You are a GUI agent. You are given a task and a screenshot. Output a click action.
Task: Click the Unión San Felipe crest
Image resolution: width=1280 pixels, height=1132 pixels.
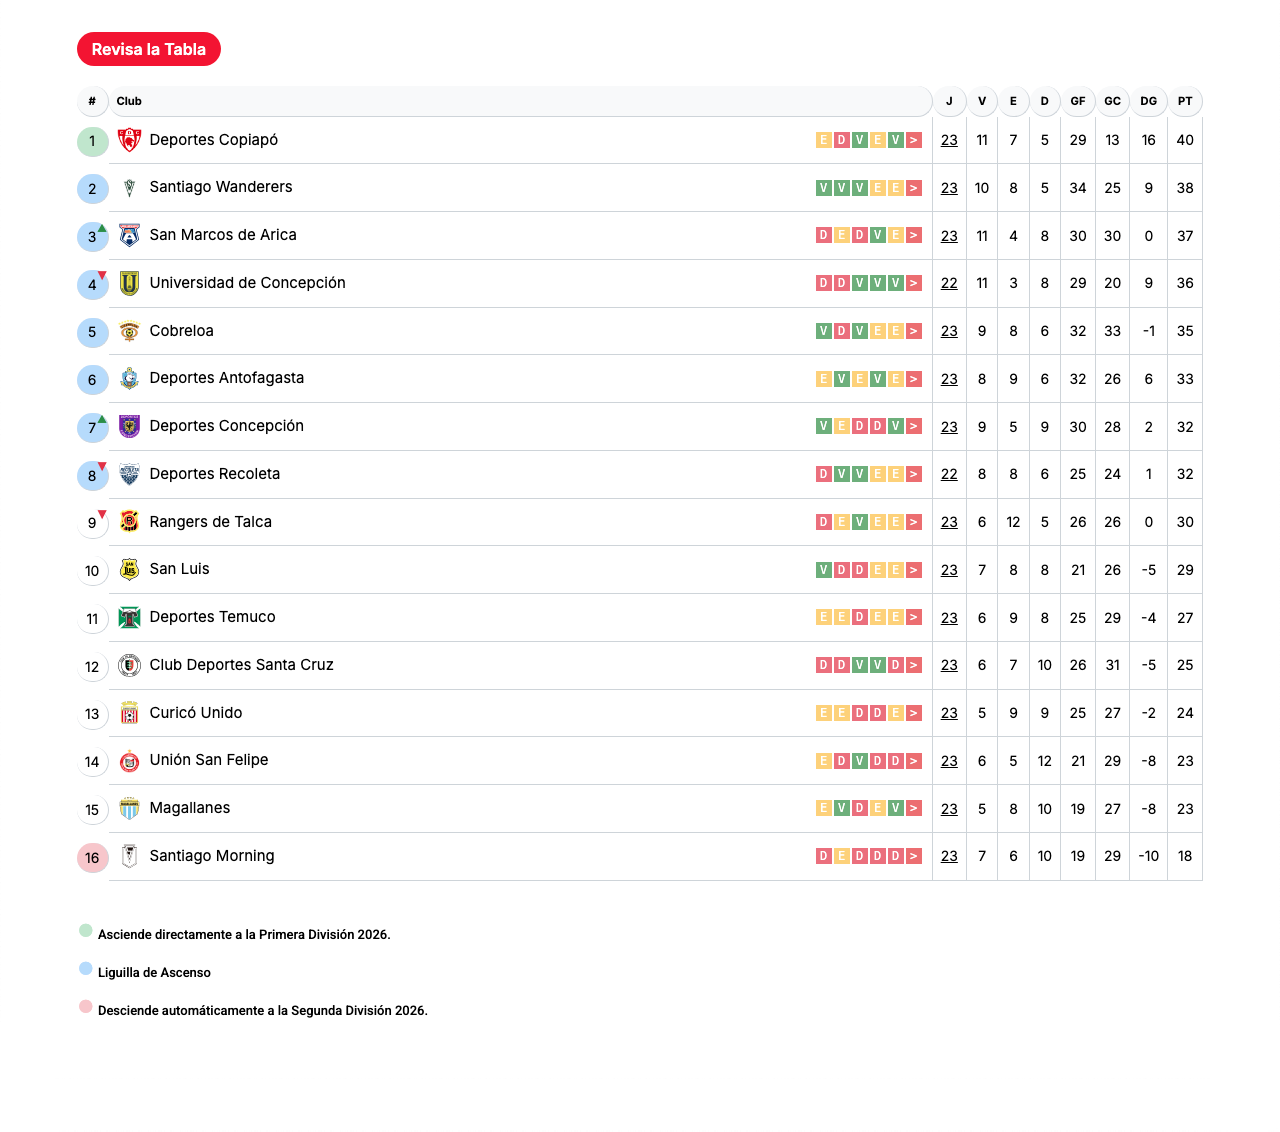coord(129,760)
